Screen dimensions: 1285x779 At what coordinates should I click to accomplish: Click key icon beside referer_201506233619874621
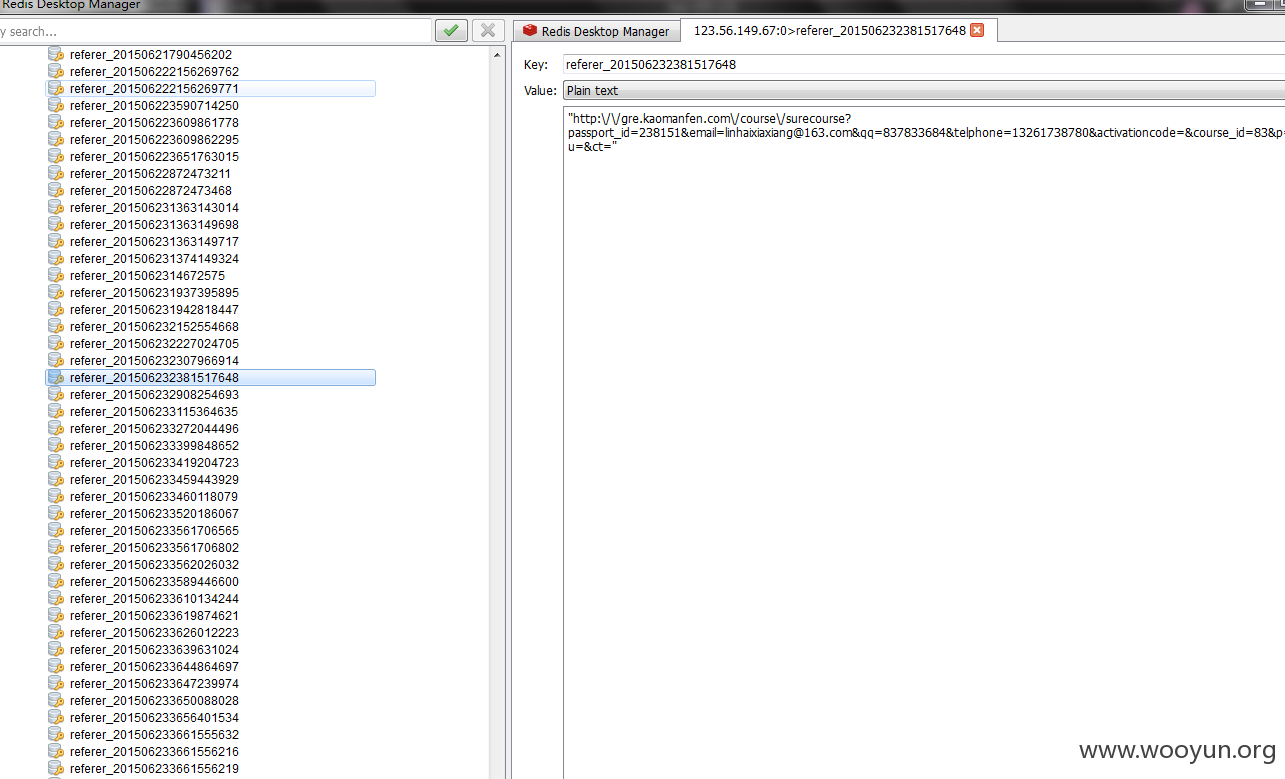pos(56,616)
